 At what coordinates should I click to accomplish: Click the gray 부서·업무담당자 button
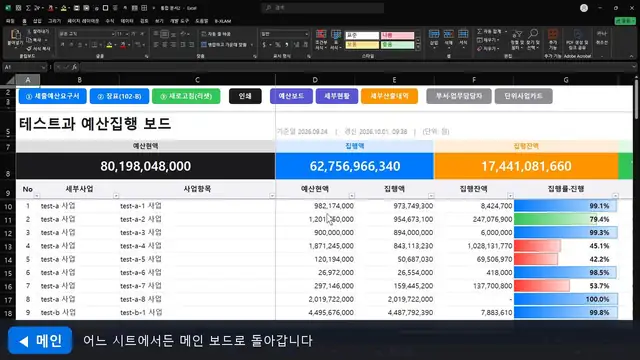[x=459, y=96]
